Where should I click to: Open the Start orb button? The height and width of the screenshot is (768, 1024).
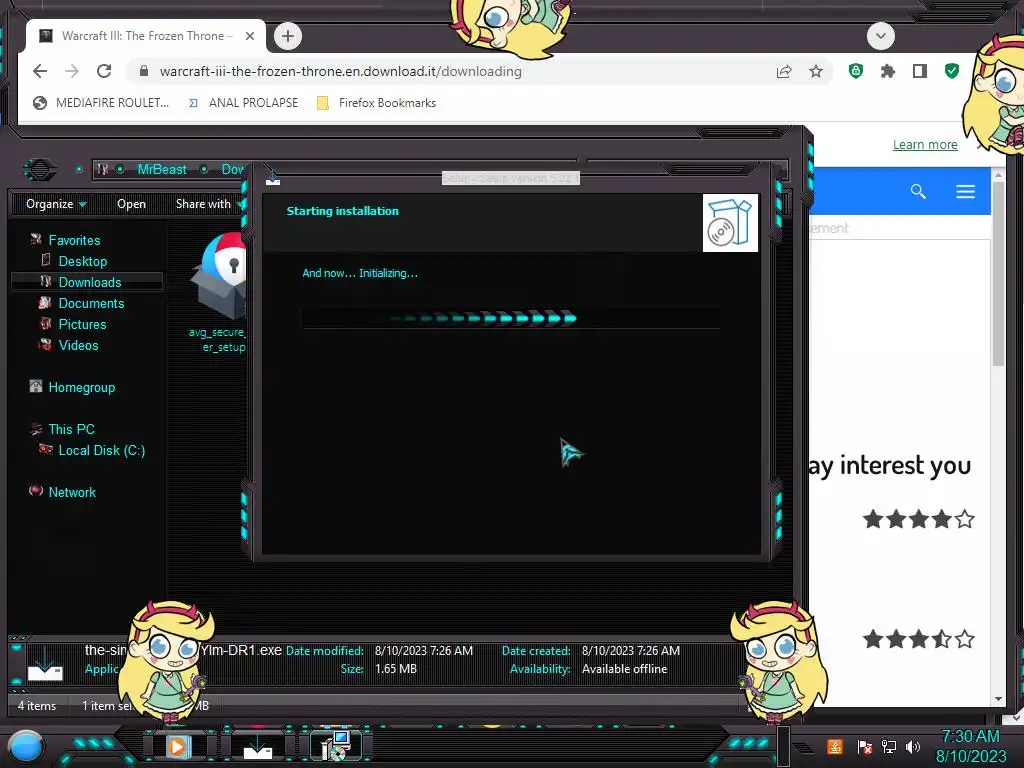tap(26, 746)
